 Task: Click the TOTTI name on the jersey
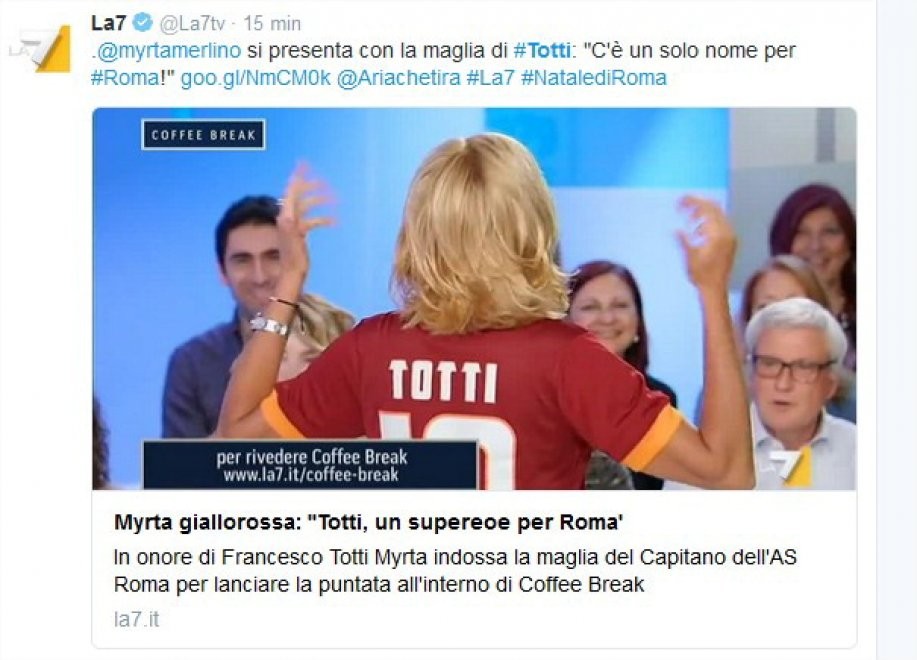[x=443, y=381]
